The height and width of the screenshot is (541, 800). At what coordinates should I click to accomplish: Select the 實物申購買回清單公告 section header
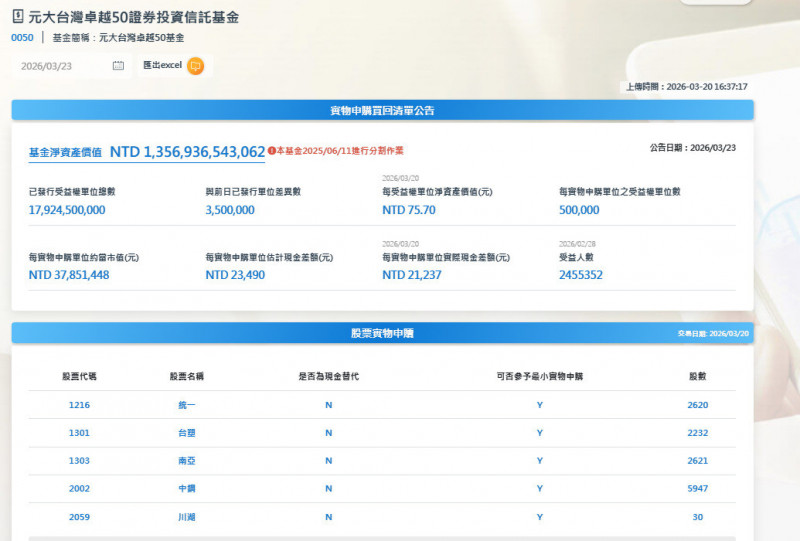click(382, 110)
